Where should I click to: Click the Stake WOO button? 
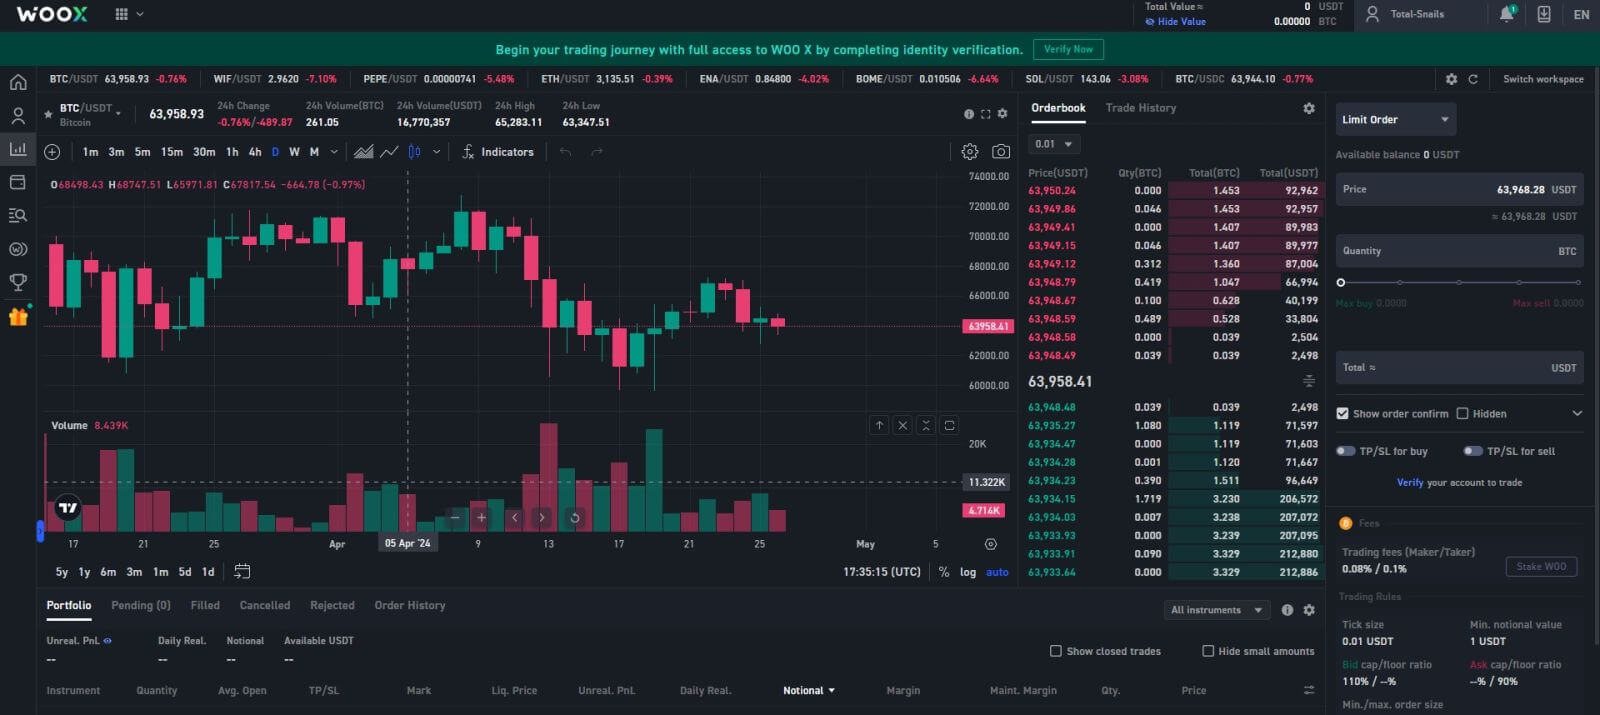(1540, 566)
